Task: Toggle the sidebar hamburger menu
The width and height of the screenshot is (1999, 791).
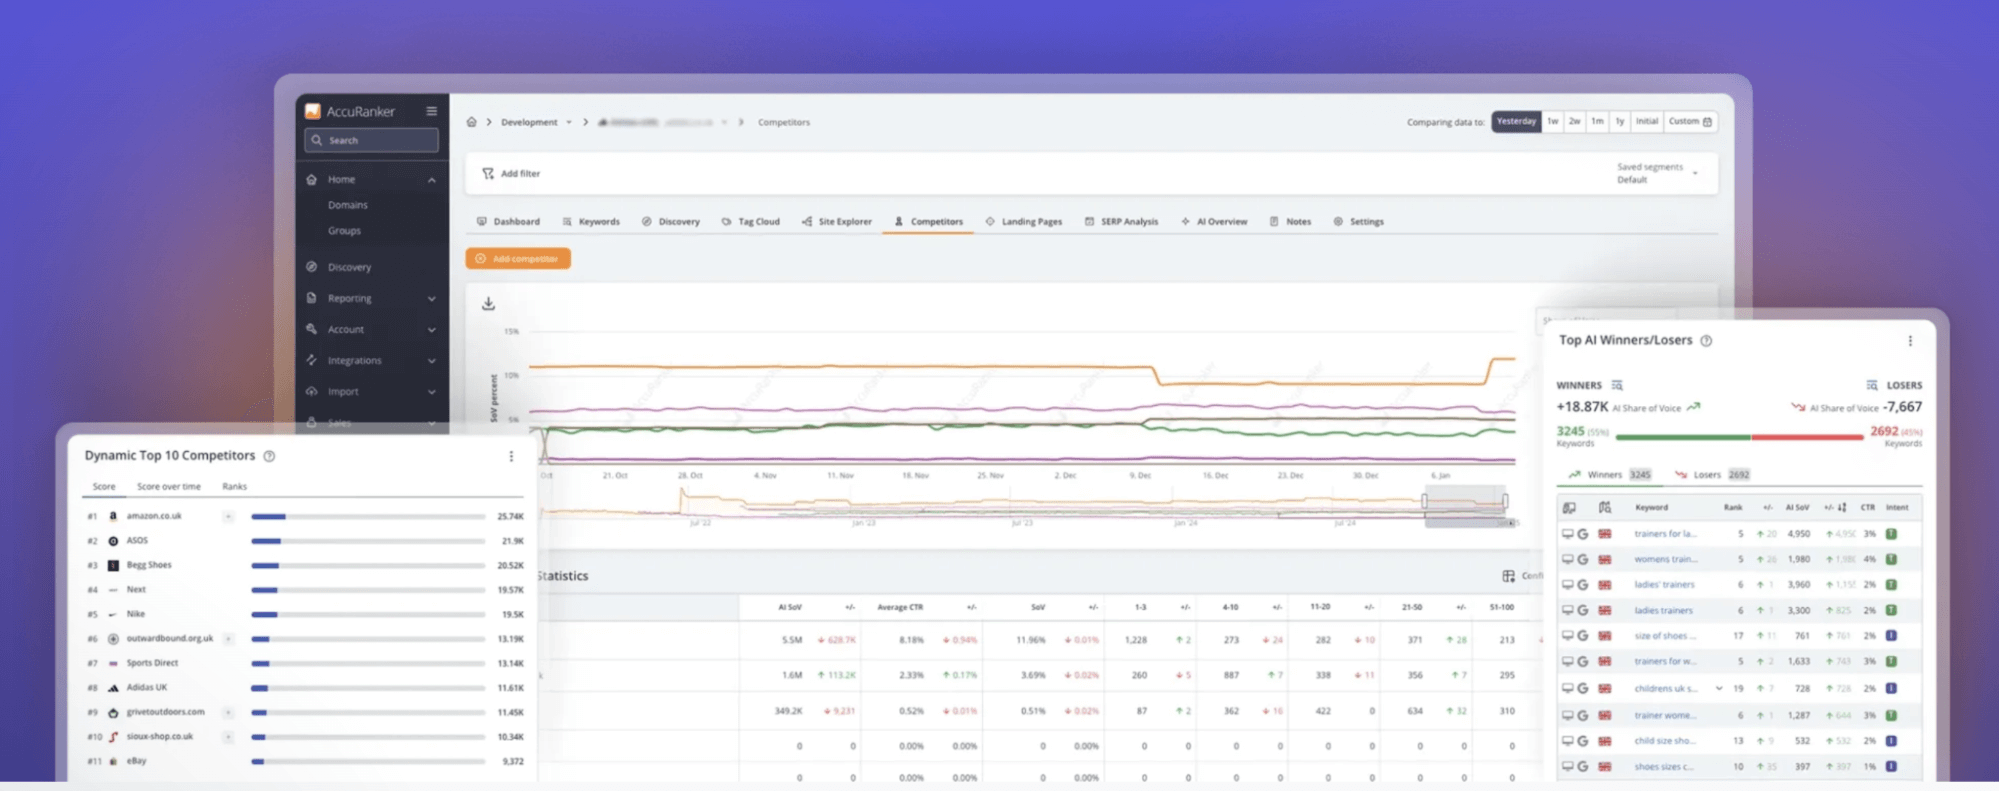Action: coord(431,111)
